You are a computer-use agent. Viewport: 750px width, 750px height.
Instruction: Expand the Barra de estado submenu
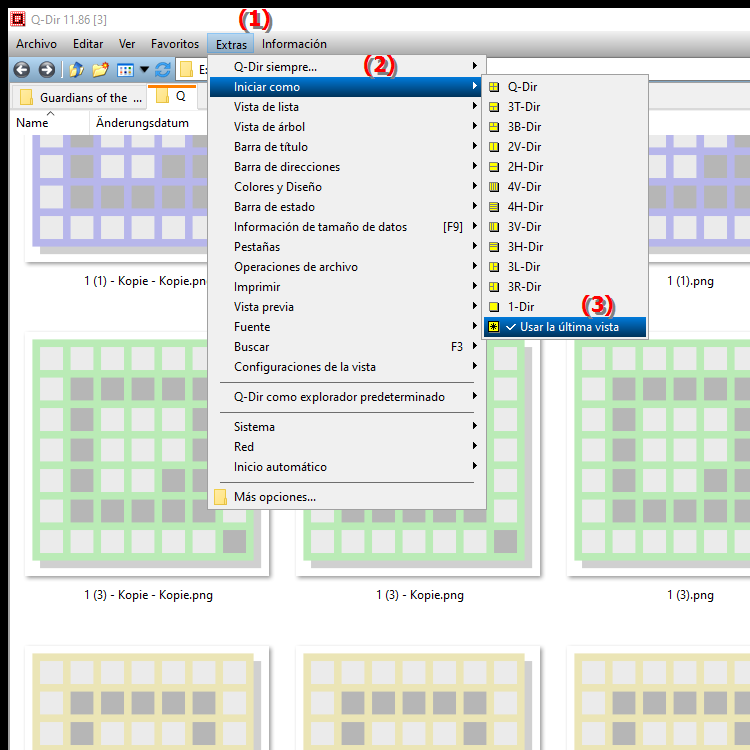348,207
